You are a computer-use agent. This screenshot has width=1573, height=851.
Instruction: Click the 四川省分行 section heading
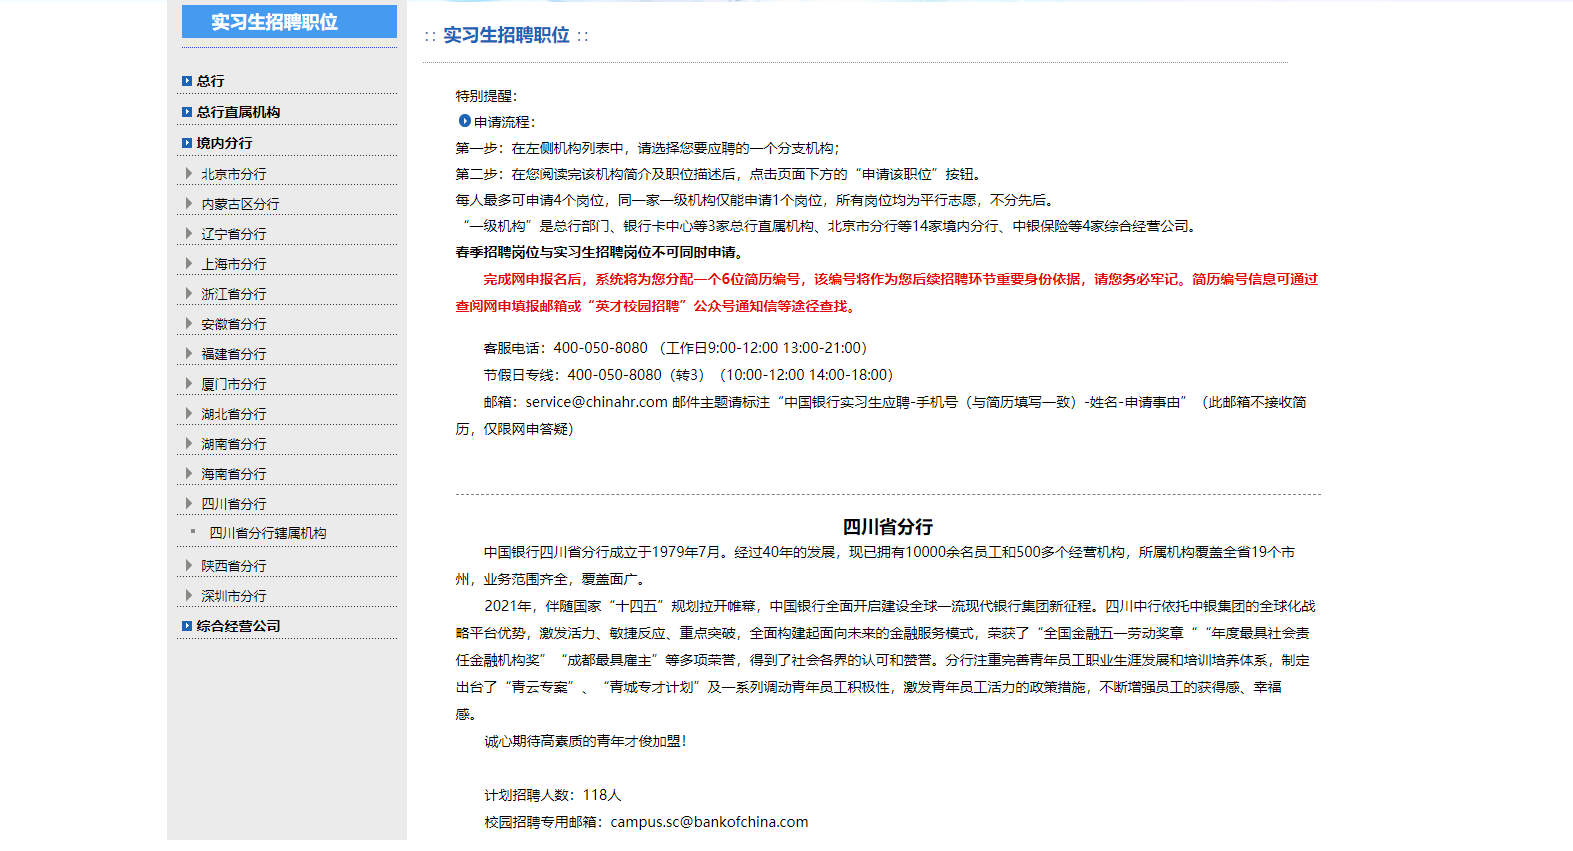[888, 527]
